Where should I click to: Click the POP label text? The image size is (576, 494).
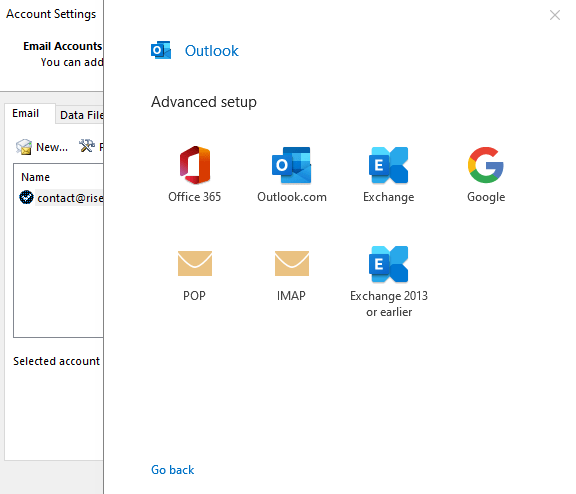click(194, 296)
